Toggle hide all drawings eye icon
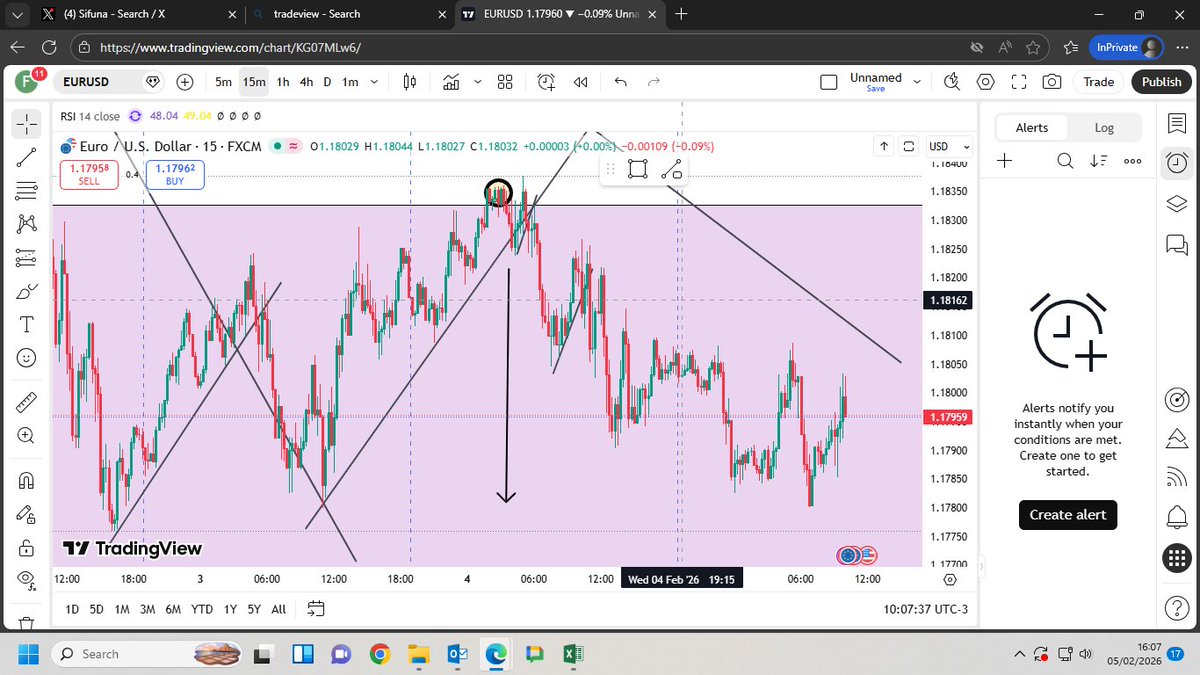 click(x=27, y=580)
